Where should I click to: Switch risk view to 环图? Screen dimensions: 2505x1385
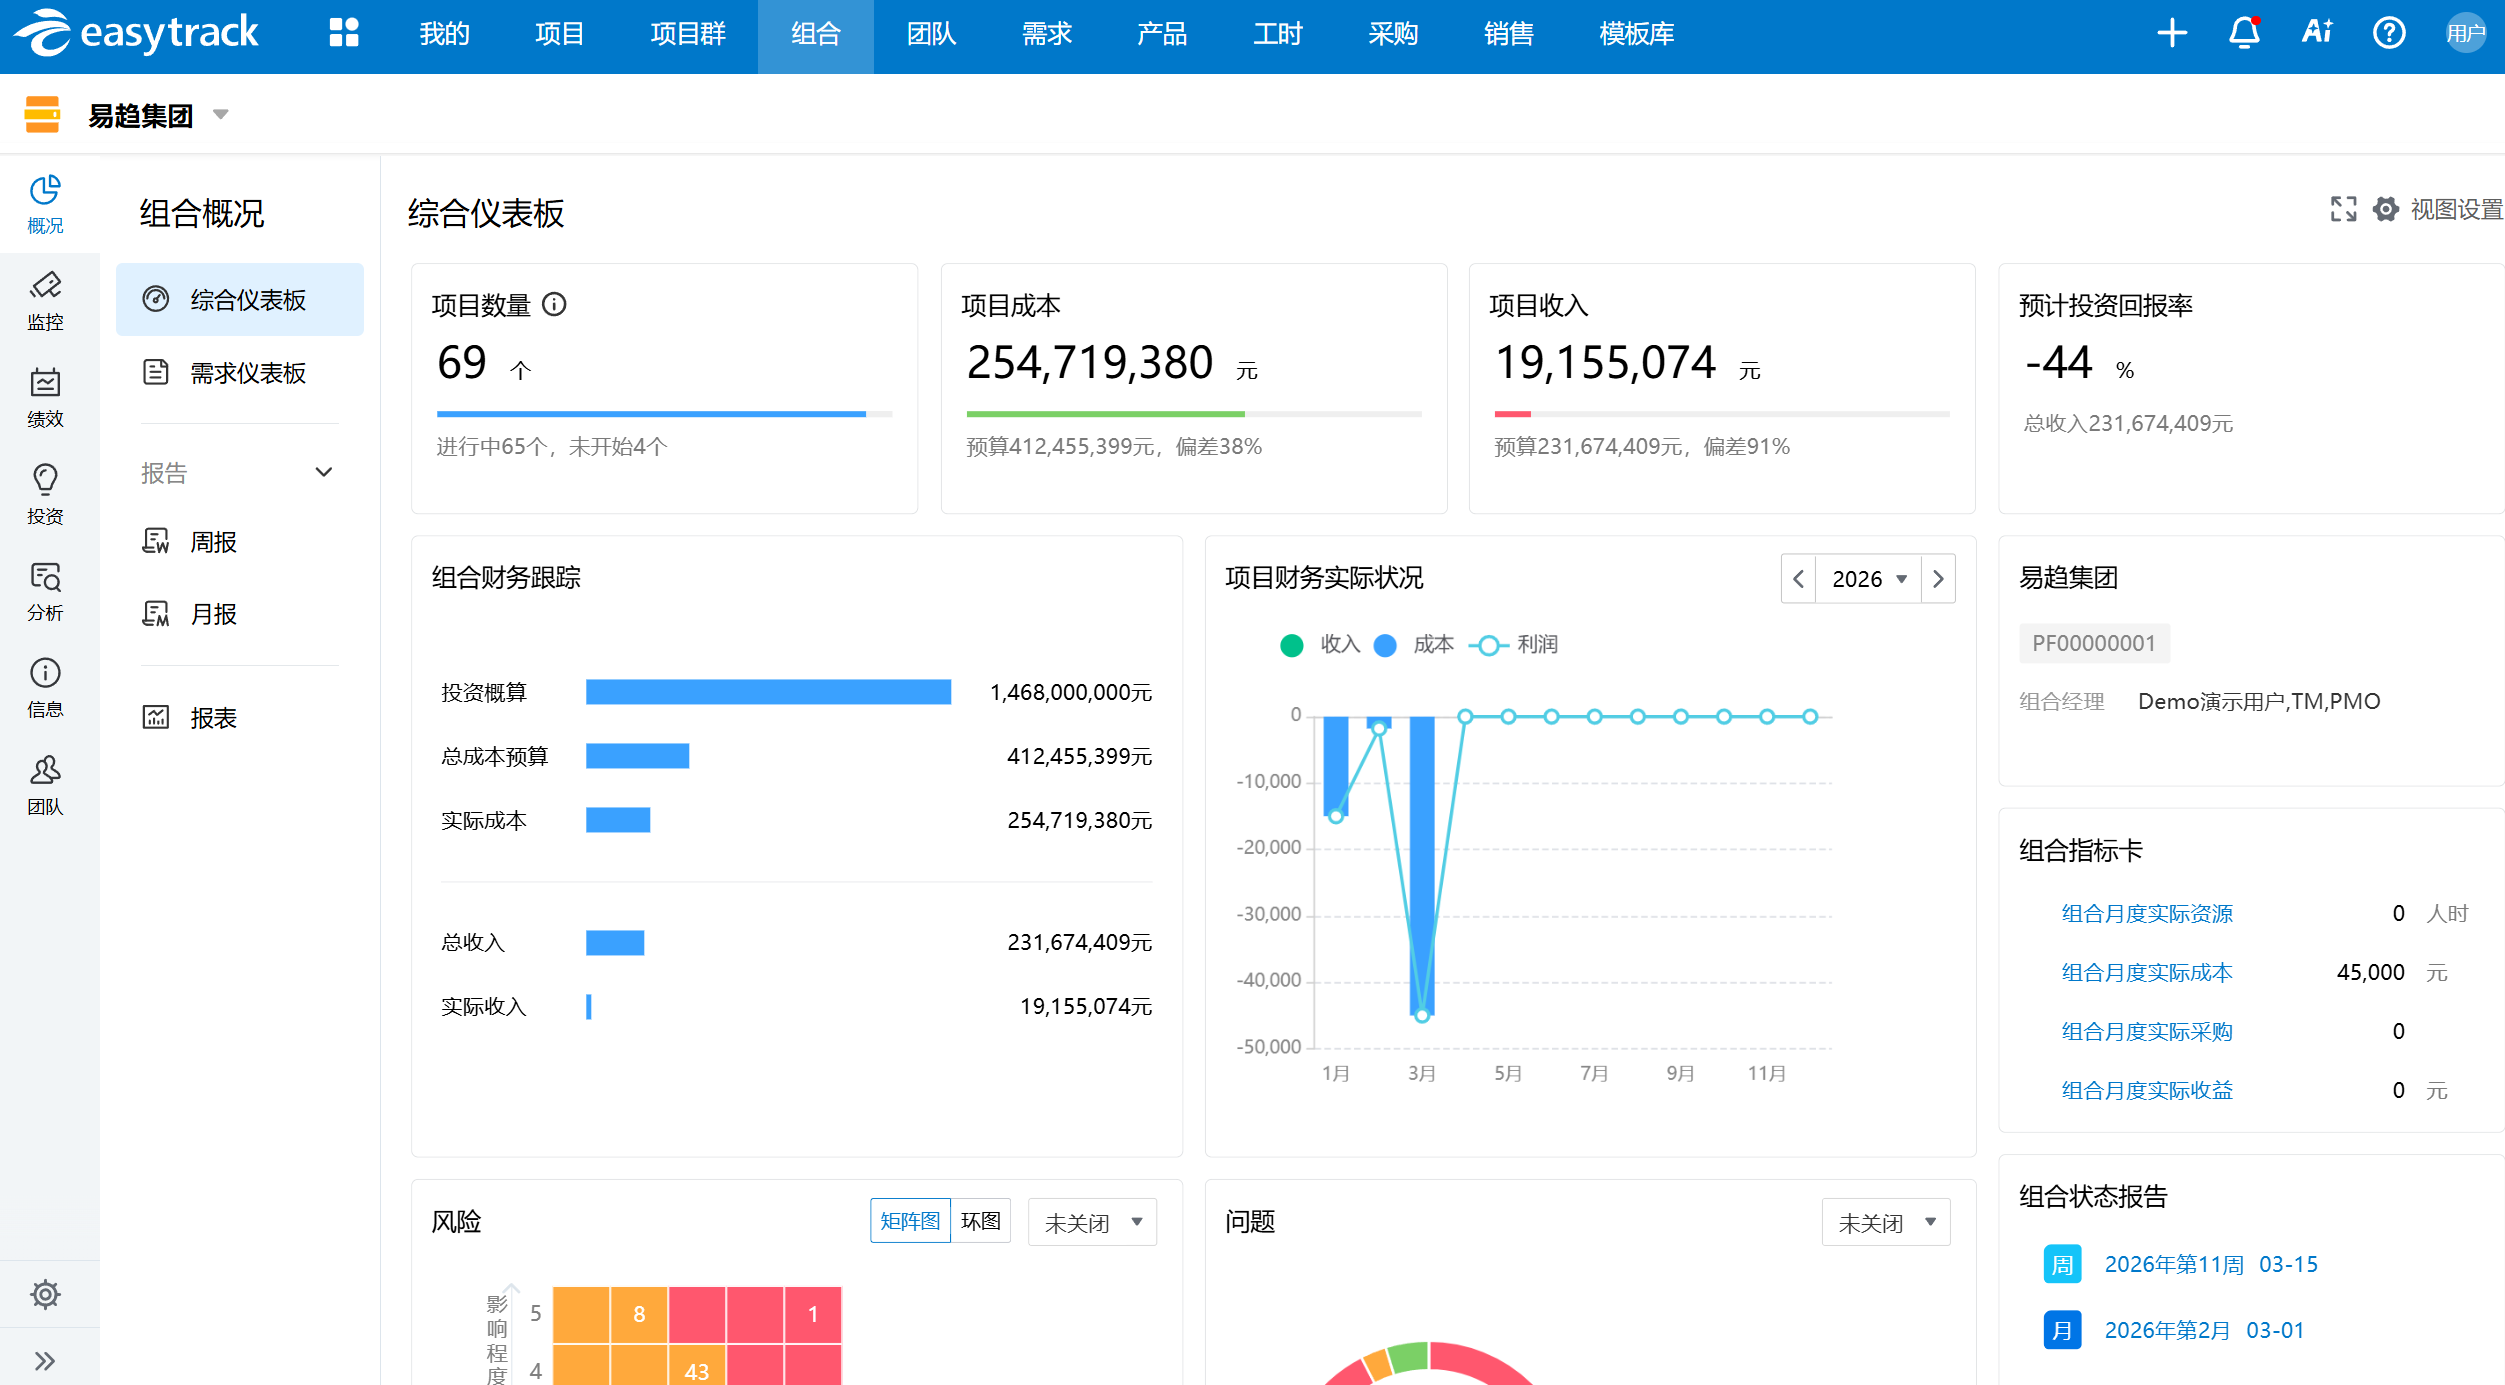[x=980, y=1221]
